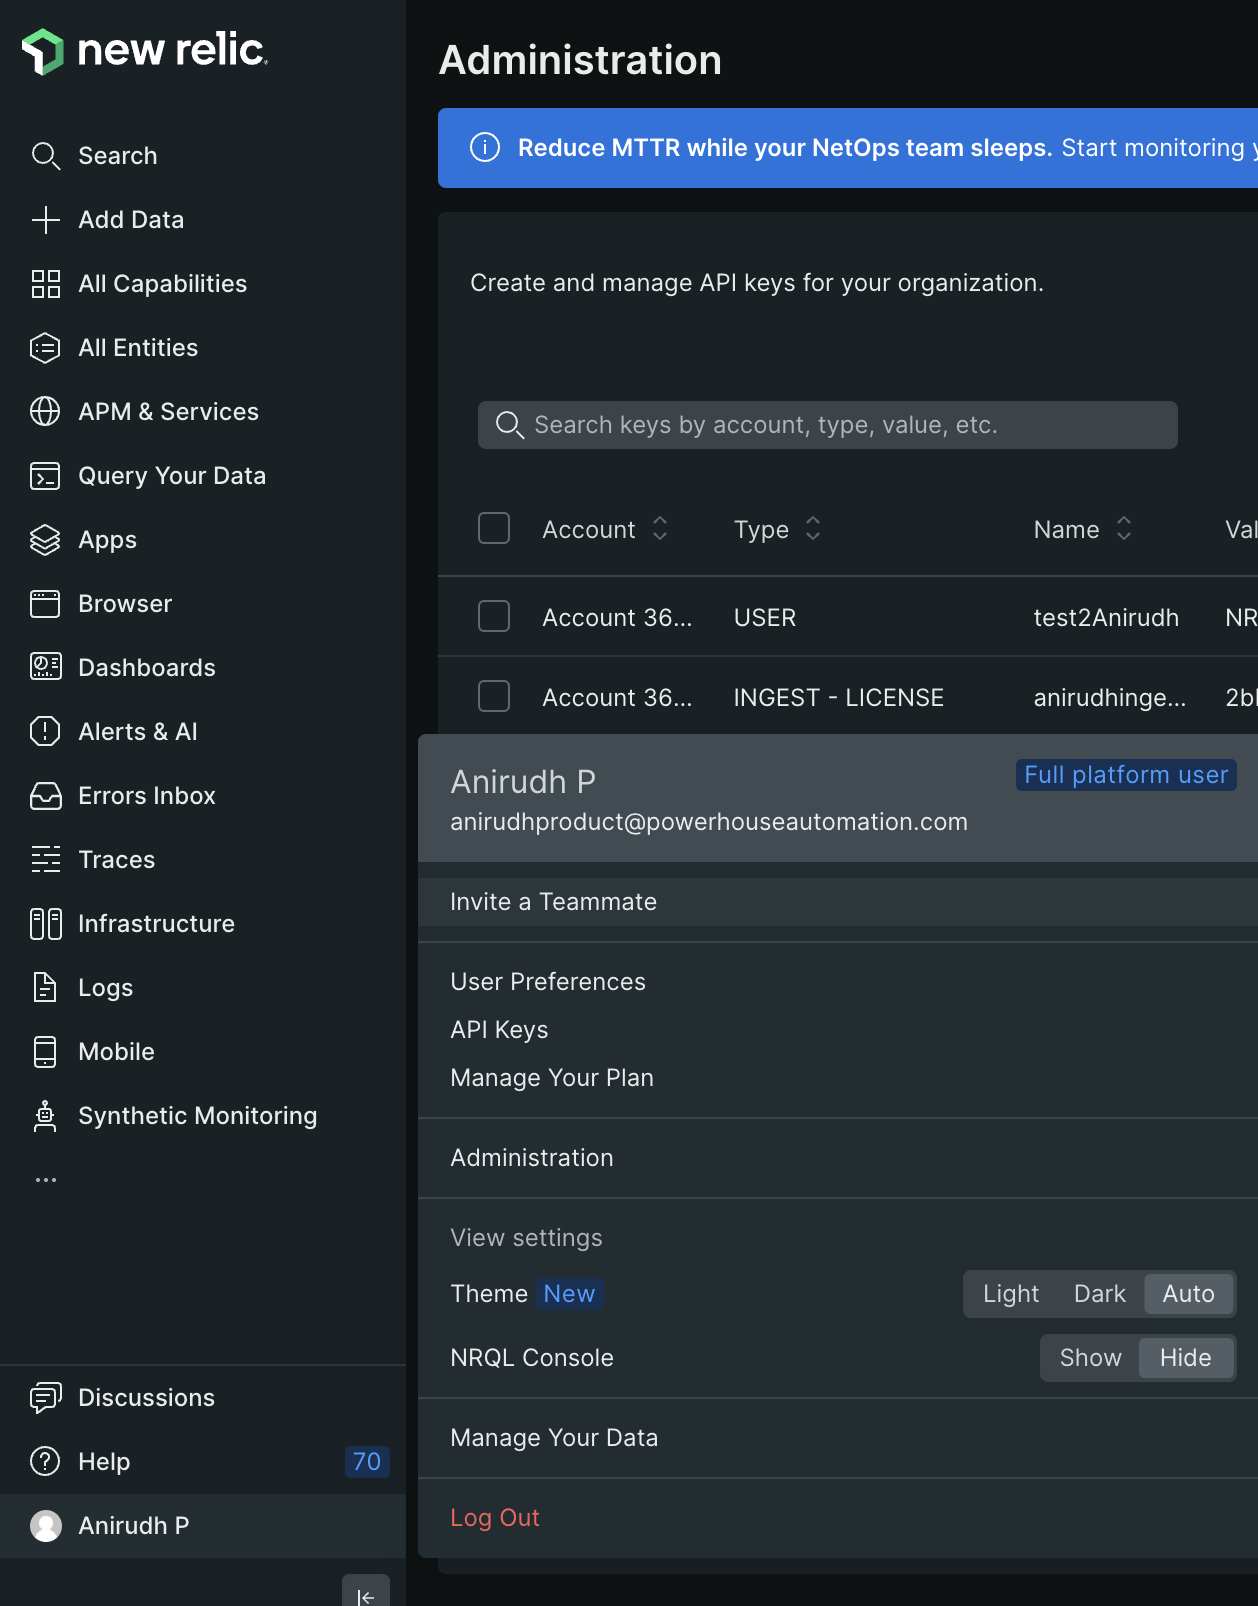1258x1606 pixels.
Task: Open Traces icon in sidebar
Action: pos(45,860)
